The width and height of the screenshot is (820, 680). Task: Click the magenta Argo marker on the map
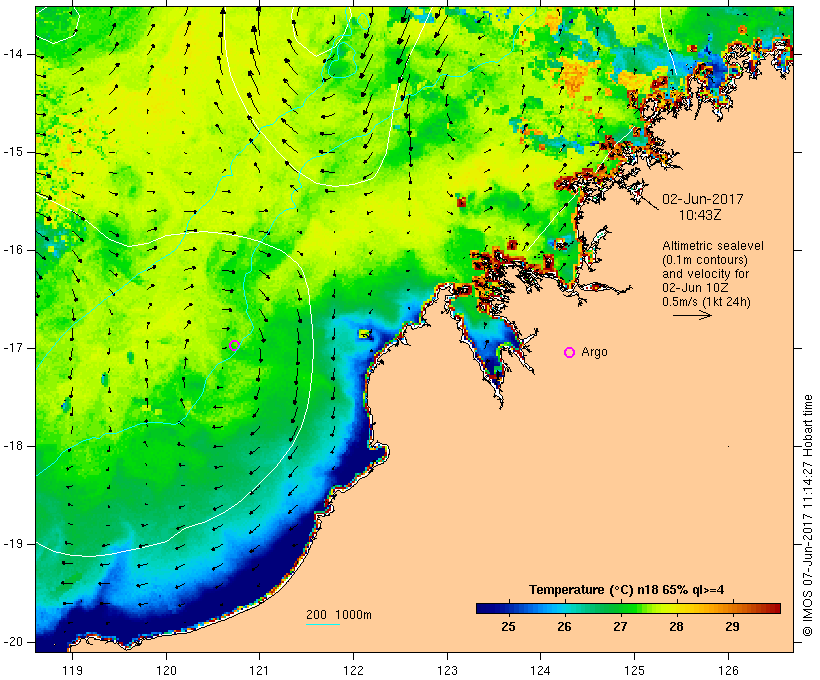234,345
